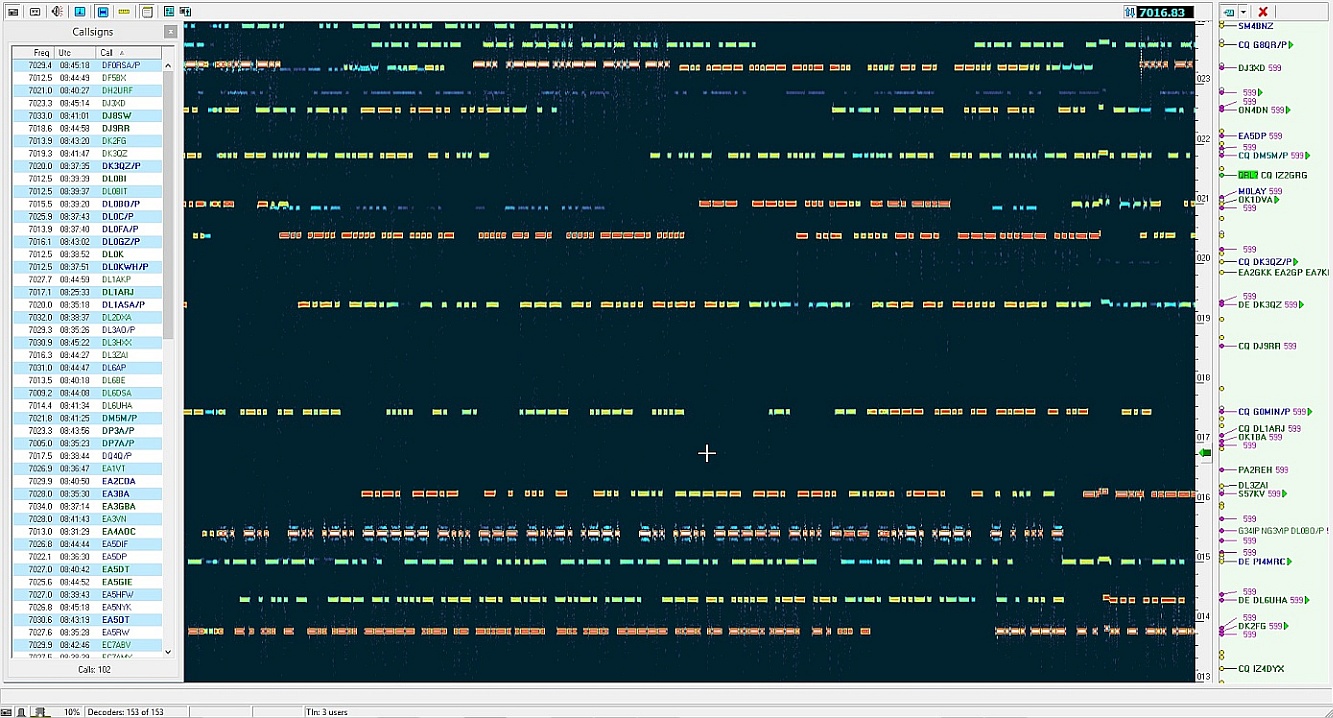Click the callsign list scrollbar thumb
The height and width of the screenshot is (718, 1333).
pos(167,205)
